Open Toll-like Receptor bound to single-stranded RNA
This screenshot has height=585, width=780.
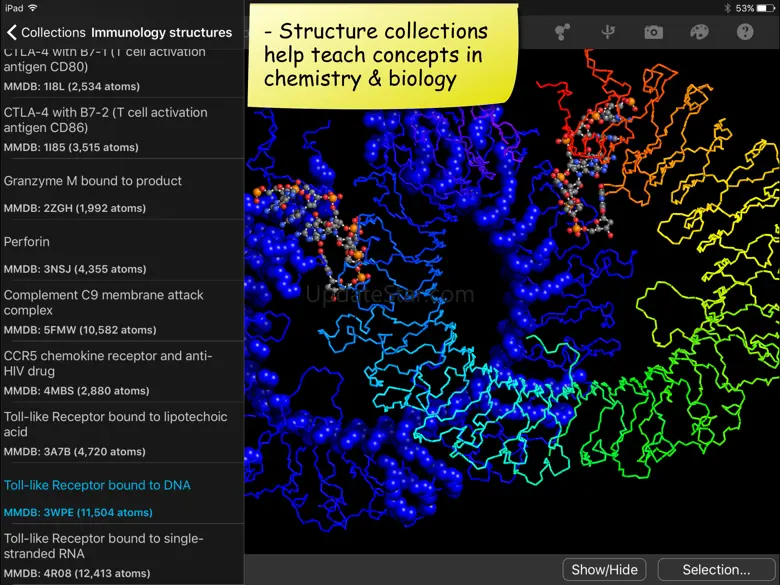tap(122, 554)
